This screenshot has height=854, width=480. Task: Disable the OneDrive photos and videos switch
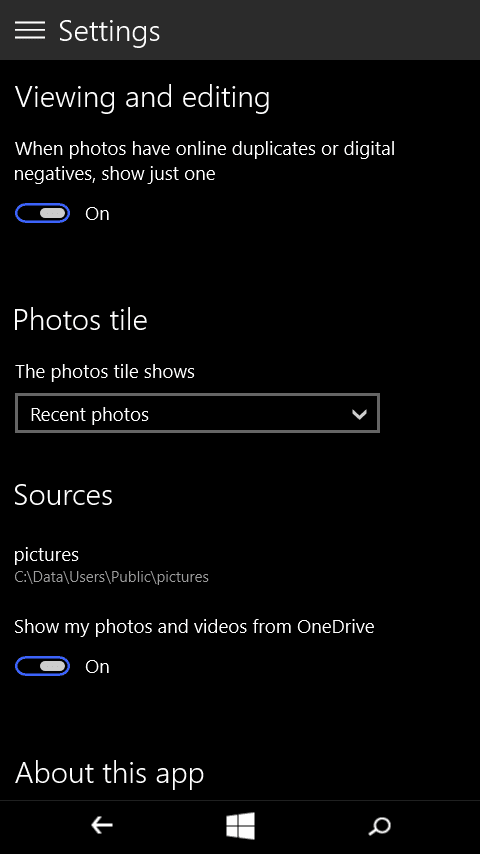click(x=42, y=666)
